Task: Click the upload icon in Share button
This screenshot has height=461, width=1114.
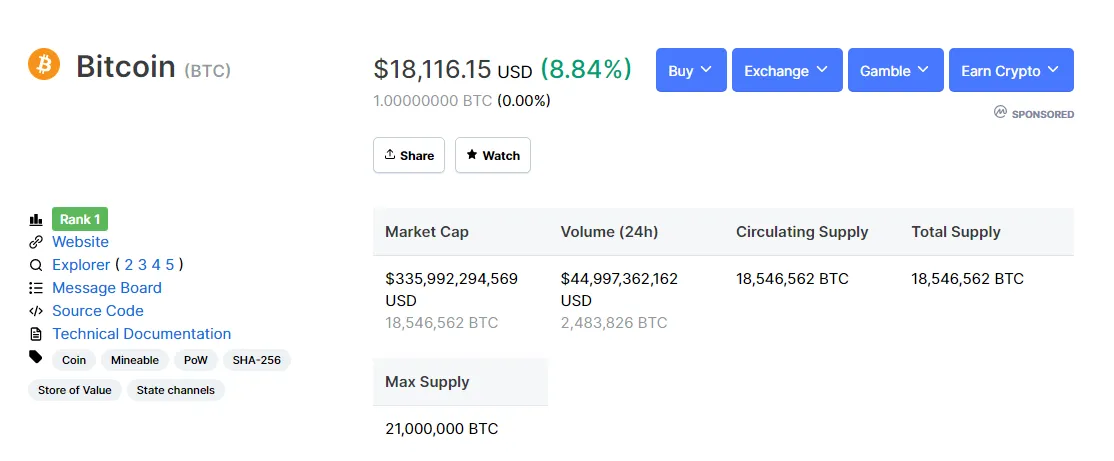Action: coord(389,154)
